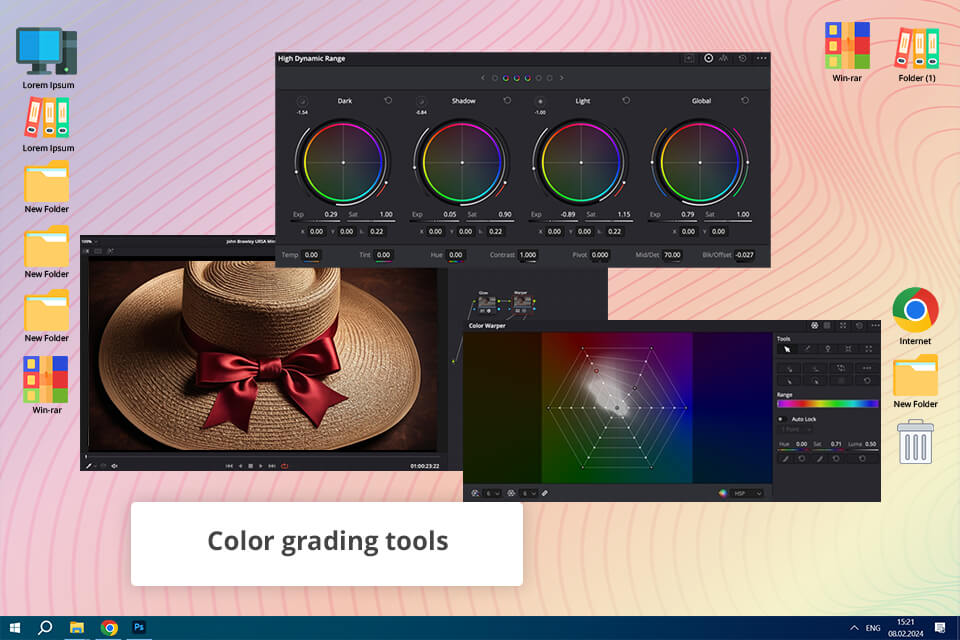
Task: Click the Light zone falloff icon
Action: pyautogui.click(x=539, y=101)
